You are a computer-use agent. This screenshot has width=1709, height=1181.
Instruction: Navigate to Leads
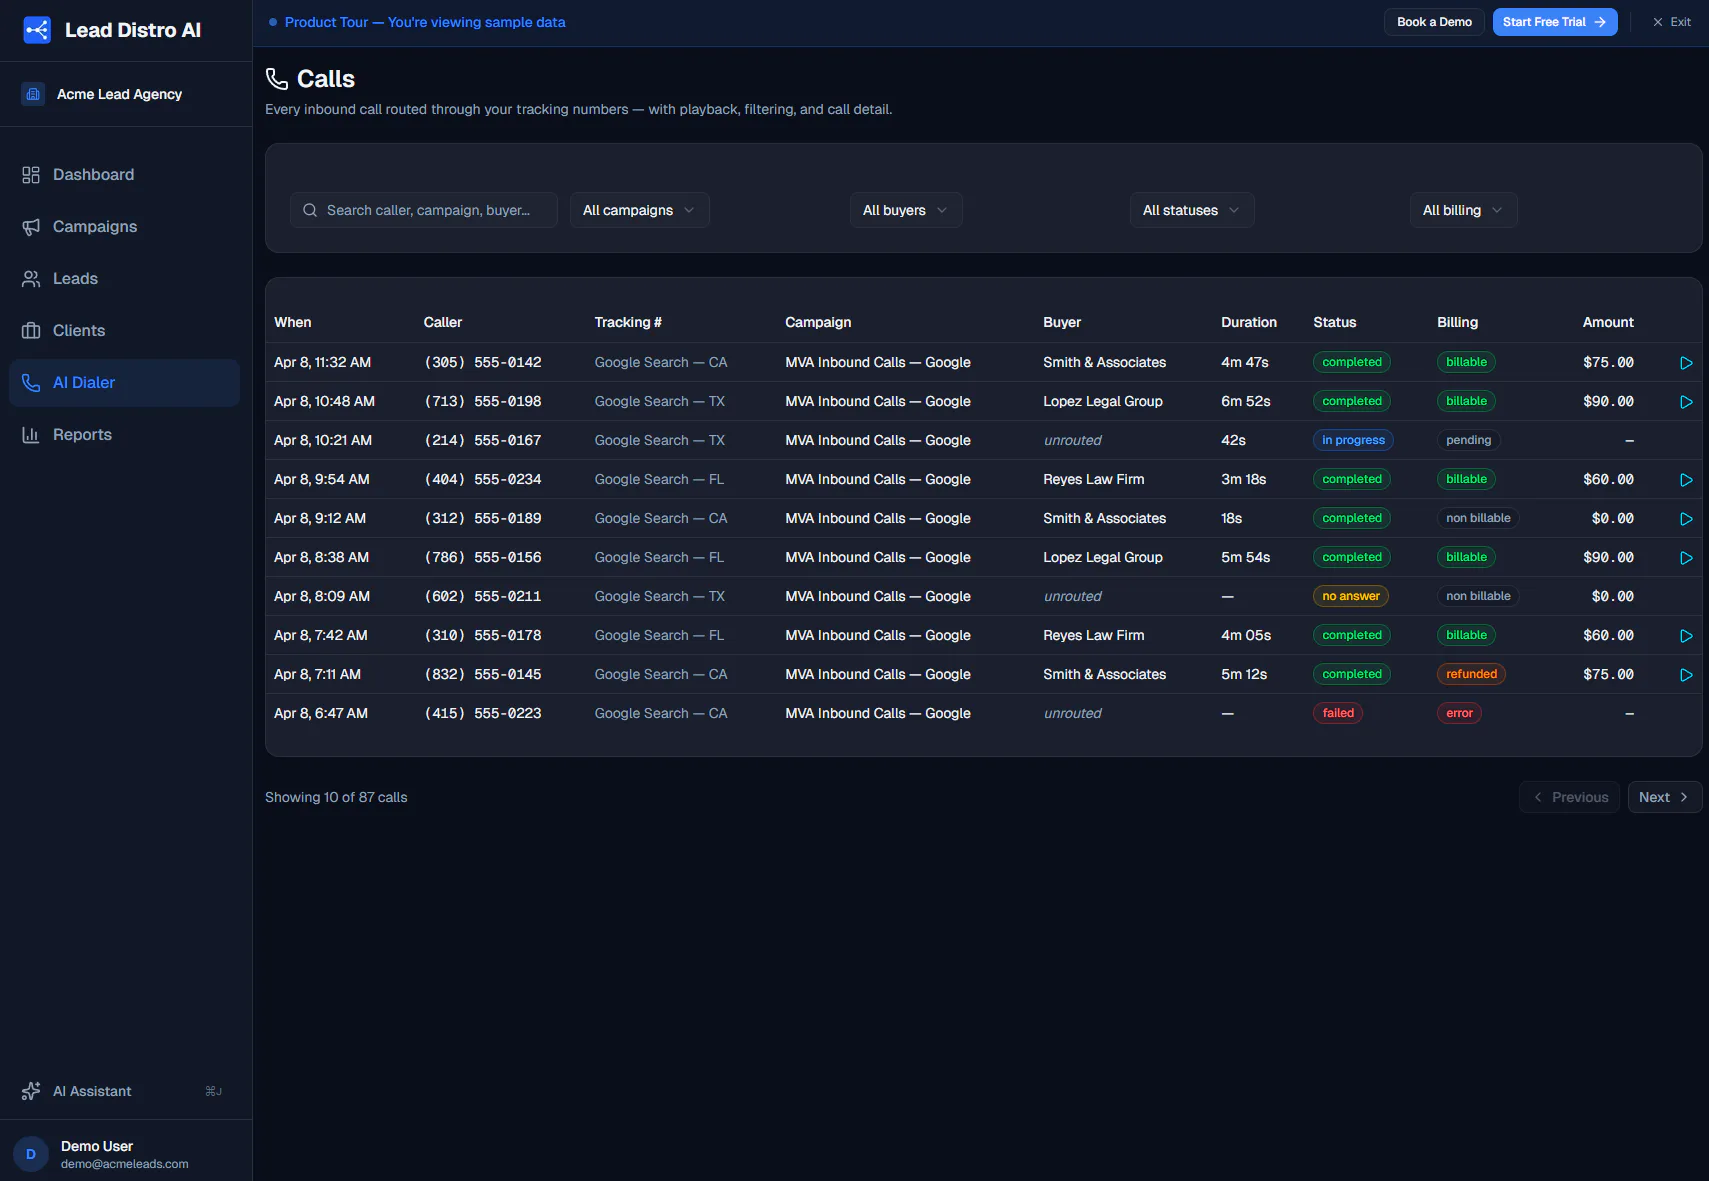point(124,279)
